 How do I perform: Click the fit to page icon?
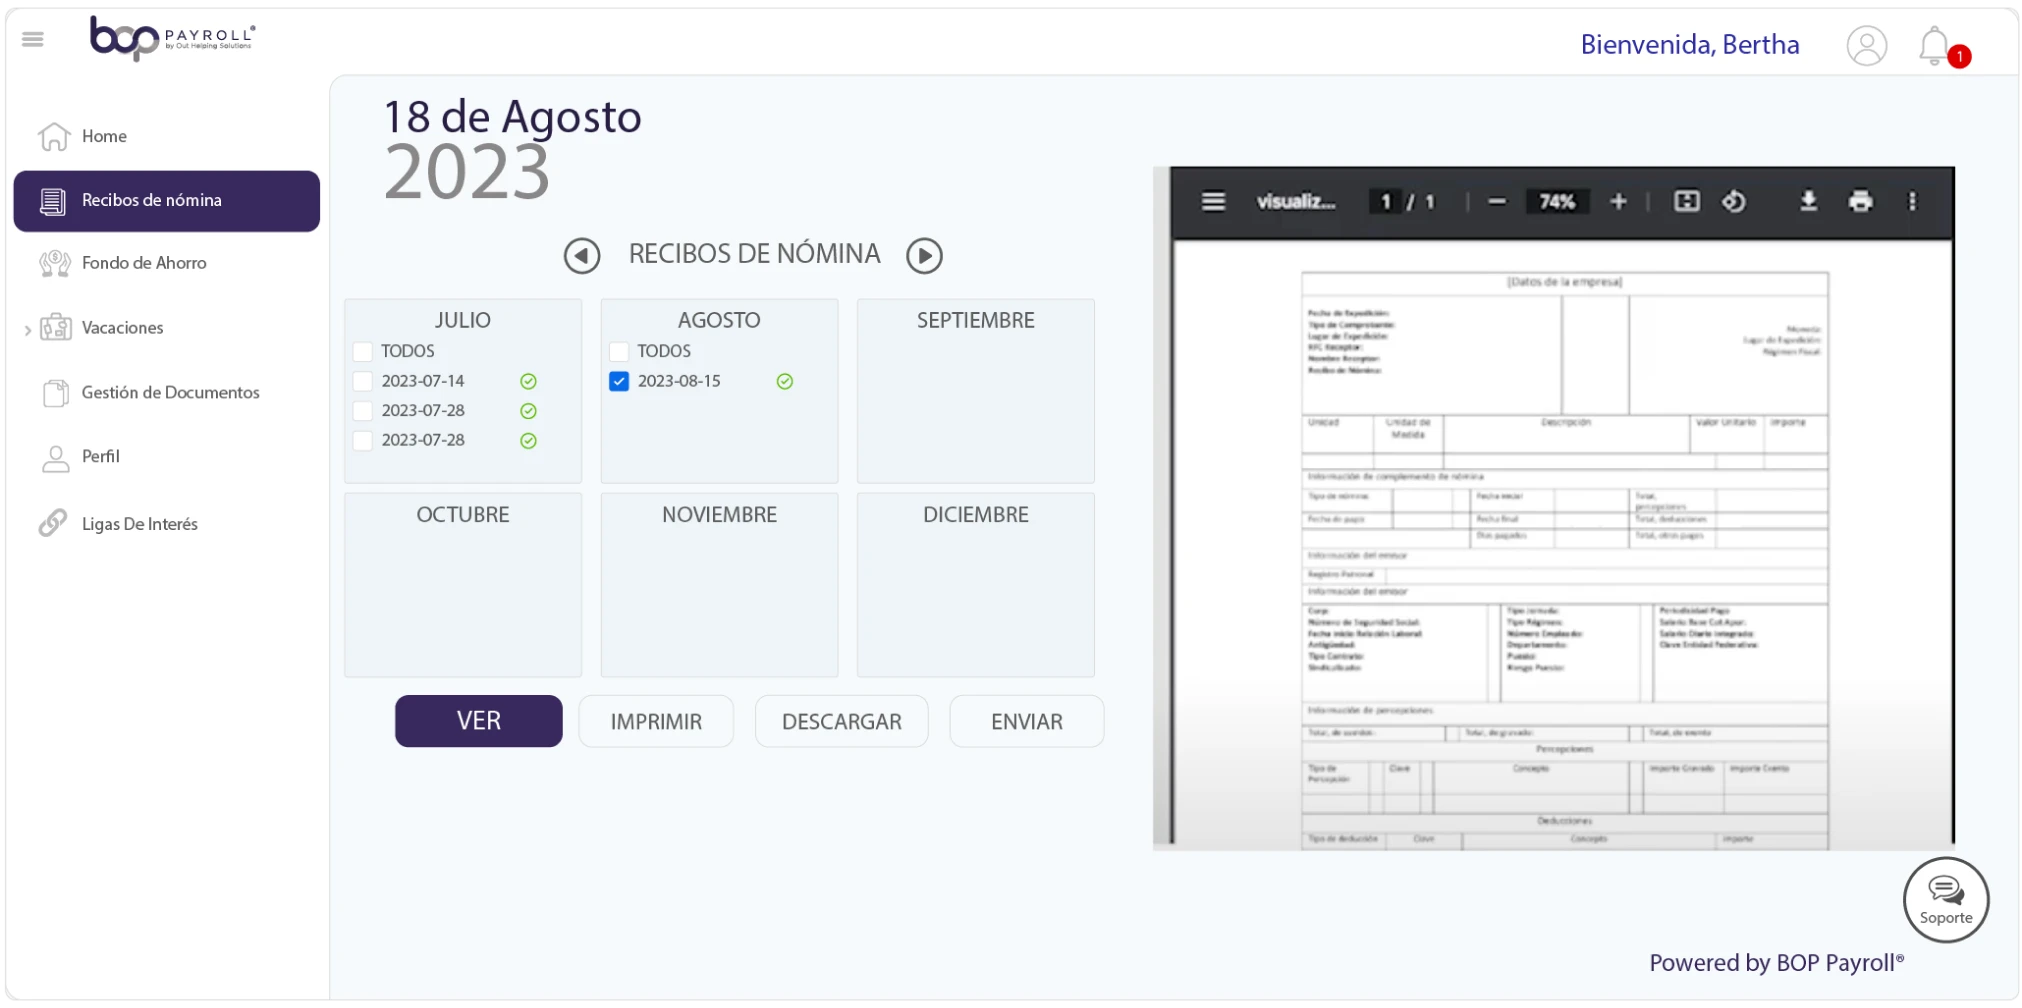click(1687, 202)
